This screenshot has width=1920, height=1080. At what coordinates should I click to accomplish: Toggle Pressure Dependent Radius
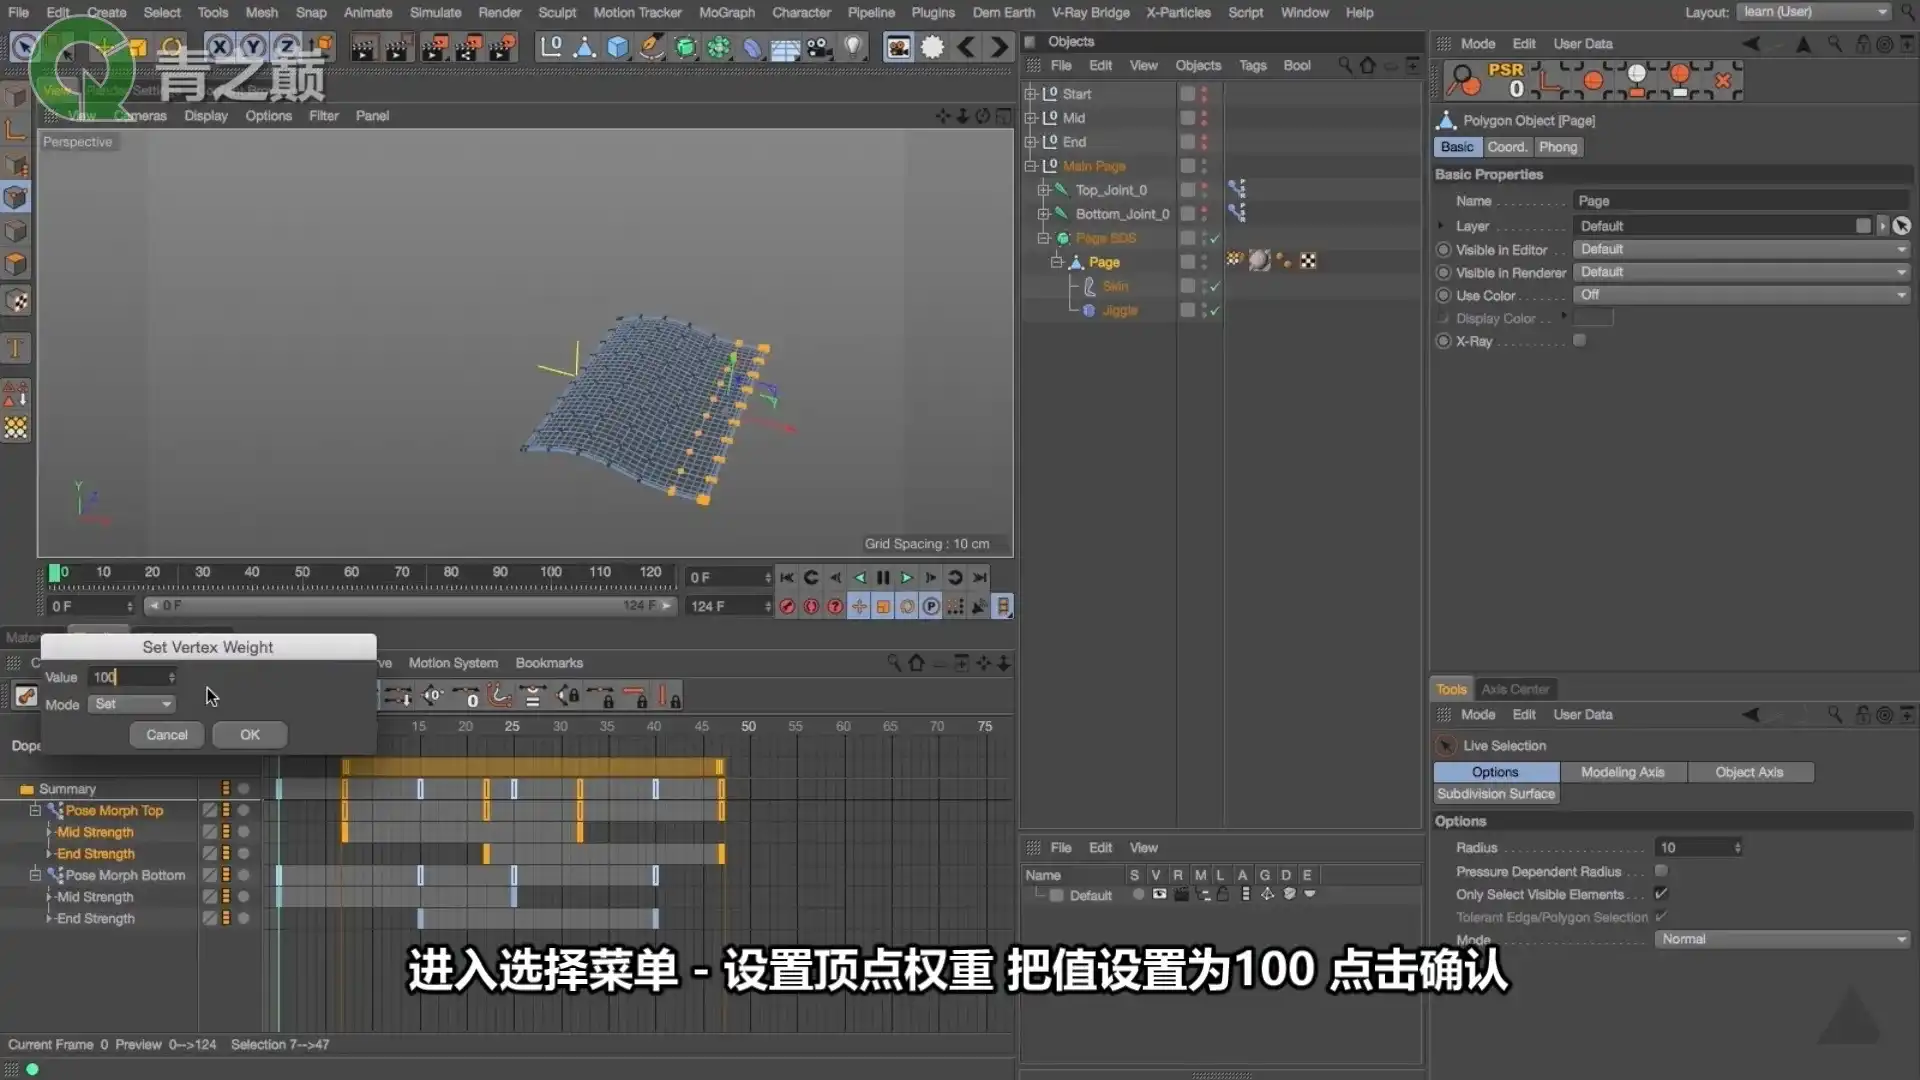tap(1660, 871)
